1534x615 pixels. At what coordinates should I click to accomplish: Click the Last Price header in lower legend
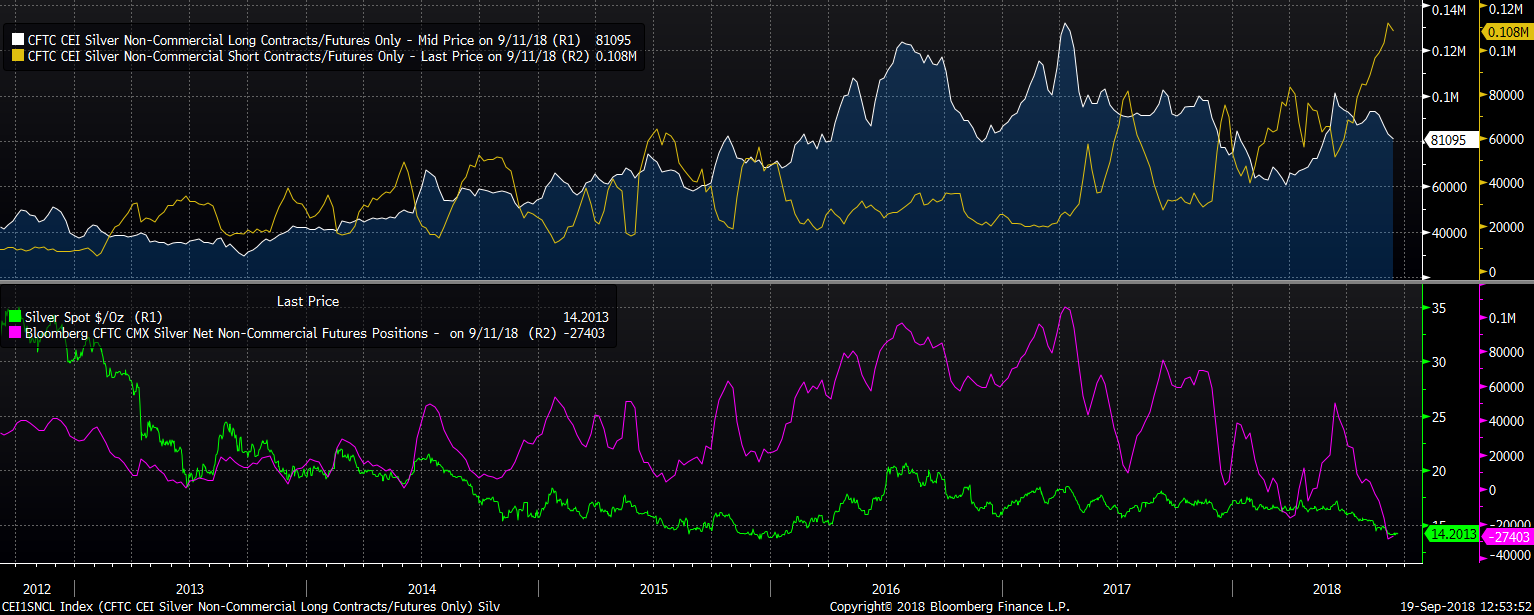(307, 301)
